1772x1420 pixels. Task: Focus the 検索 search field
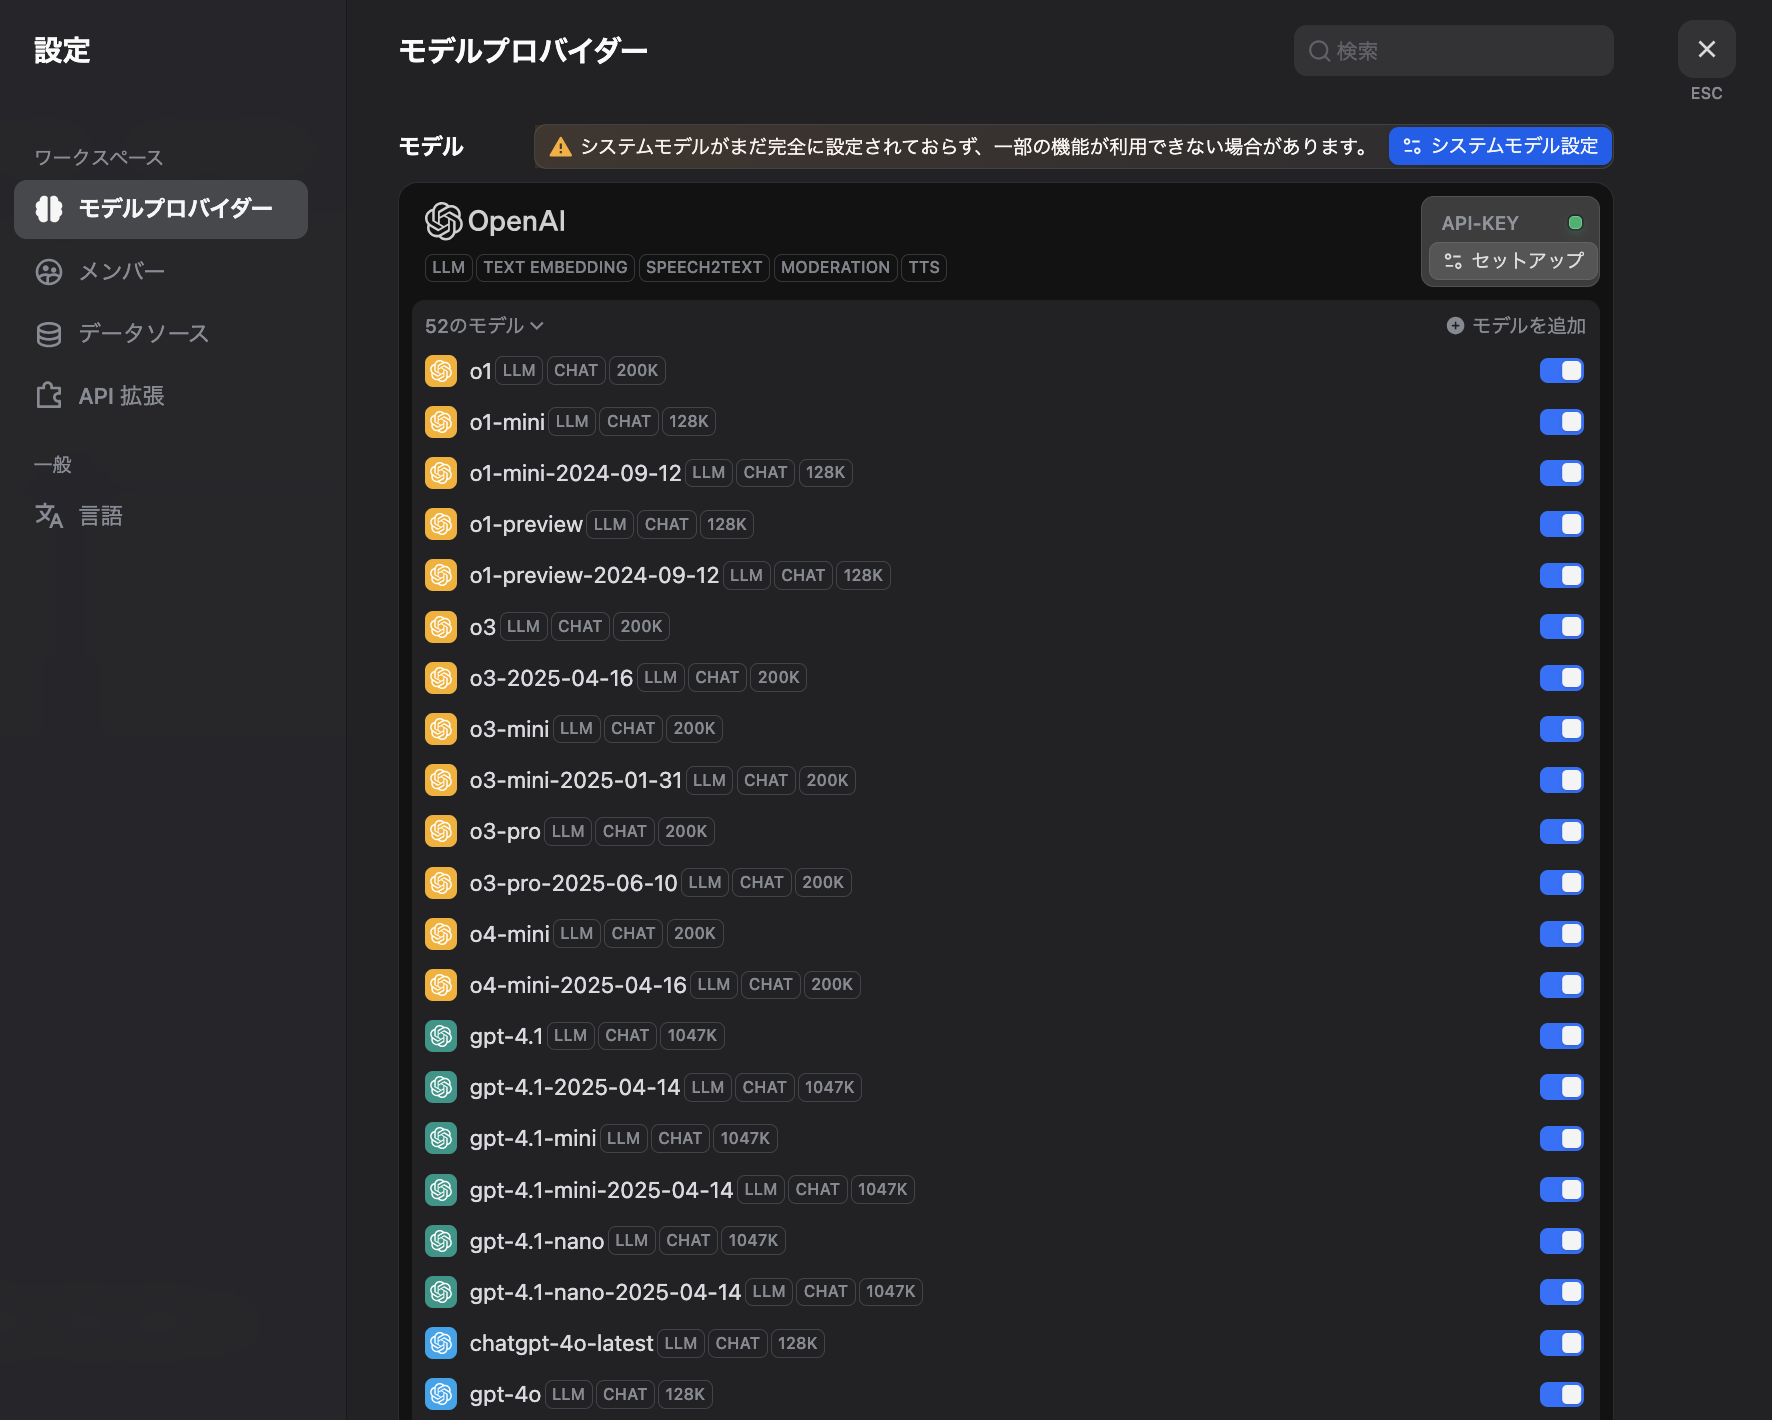(x=1454, y=51)
